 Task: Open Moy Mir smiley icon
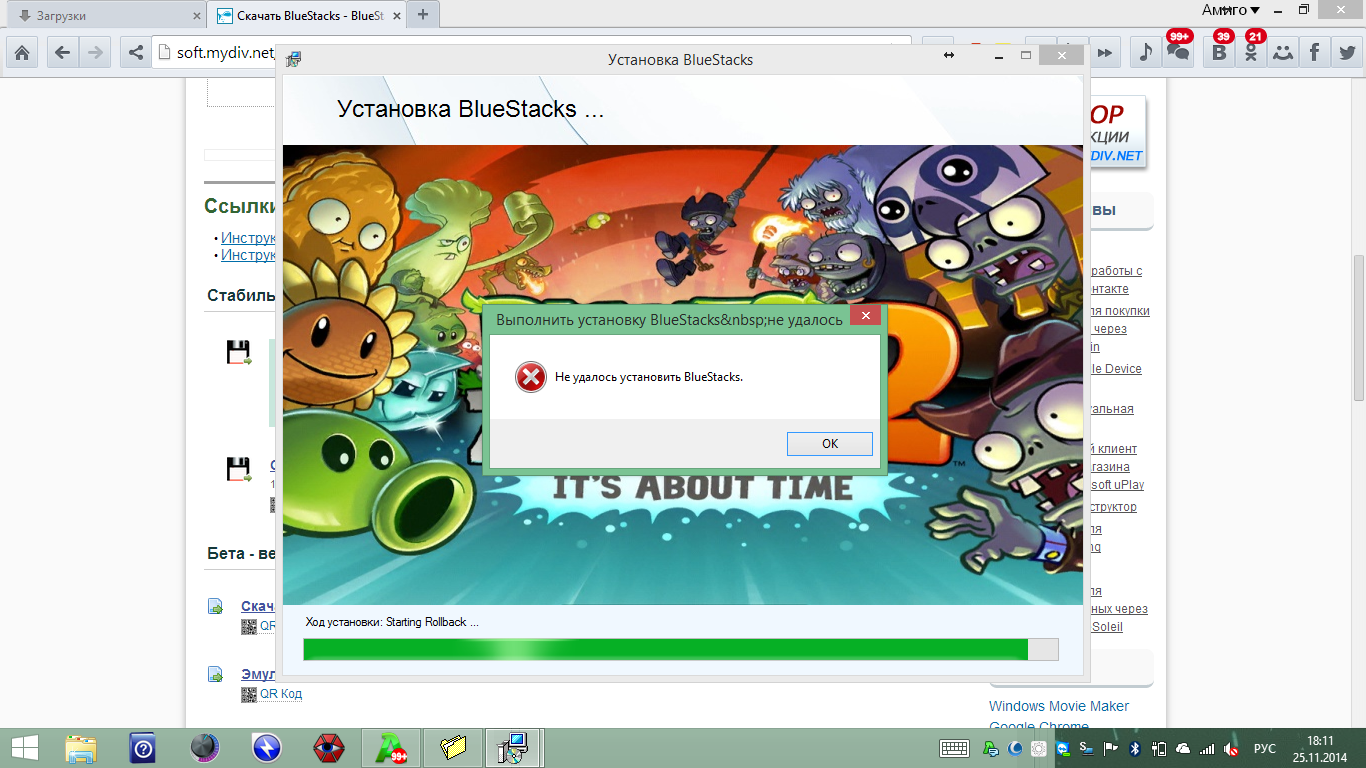click(1283, 52)
